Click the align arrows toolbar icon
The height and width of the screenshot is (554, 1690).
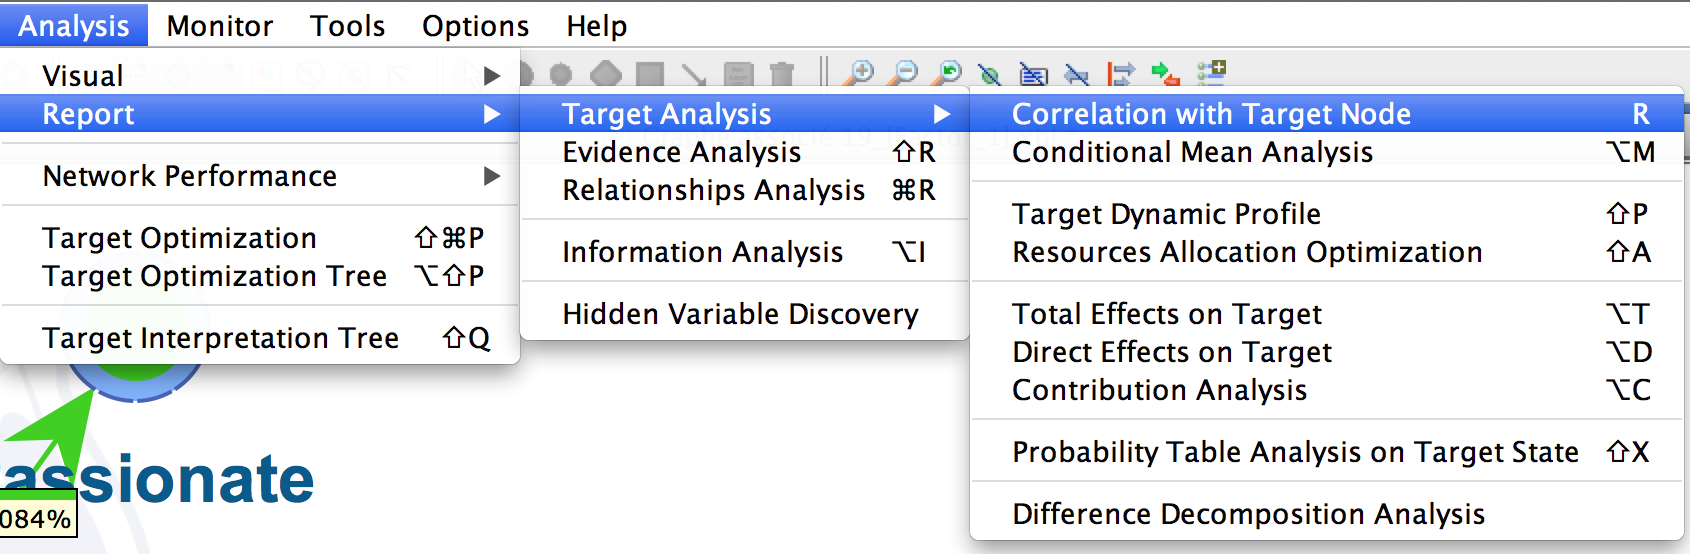1121,73
